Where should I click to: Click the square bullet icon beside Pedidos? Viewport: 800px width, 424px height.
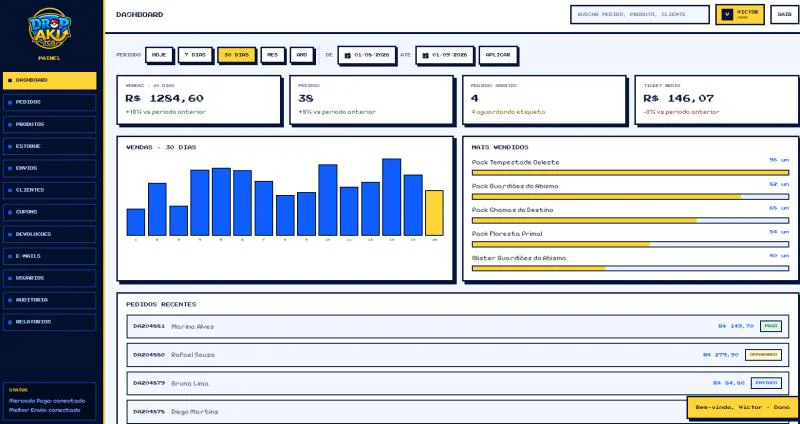coord(10,103)
